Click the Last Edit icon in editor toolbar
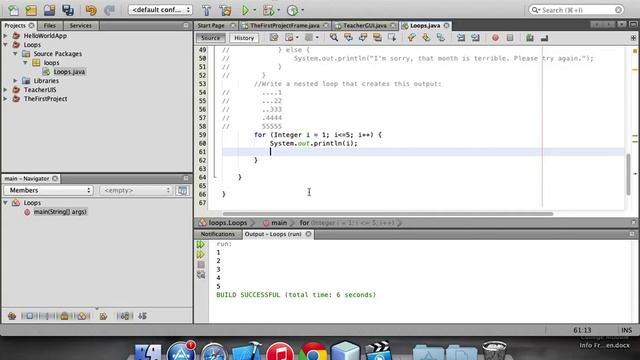Screen dimensions: 640x360 click(x=273, y=38)
